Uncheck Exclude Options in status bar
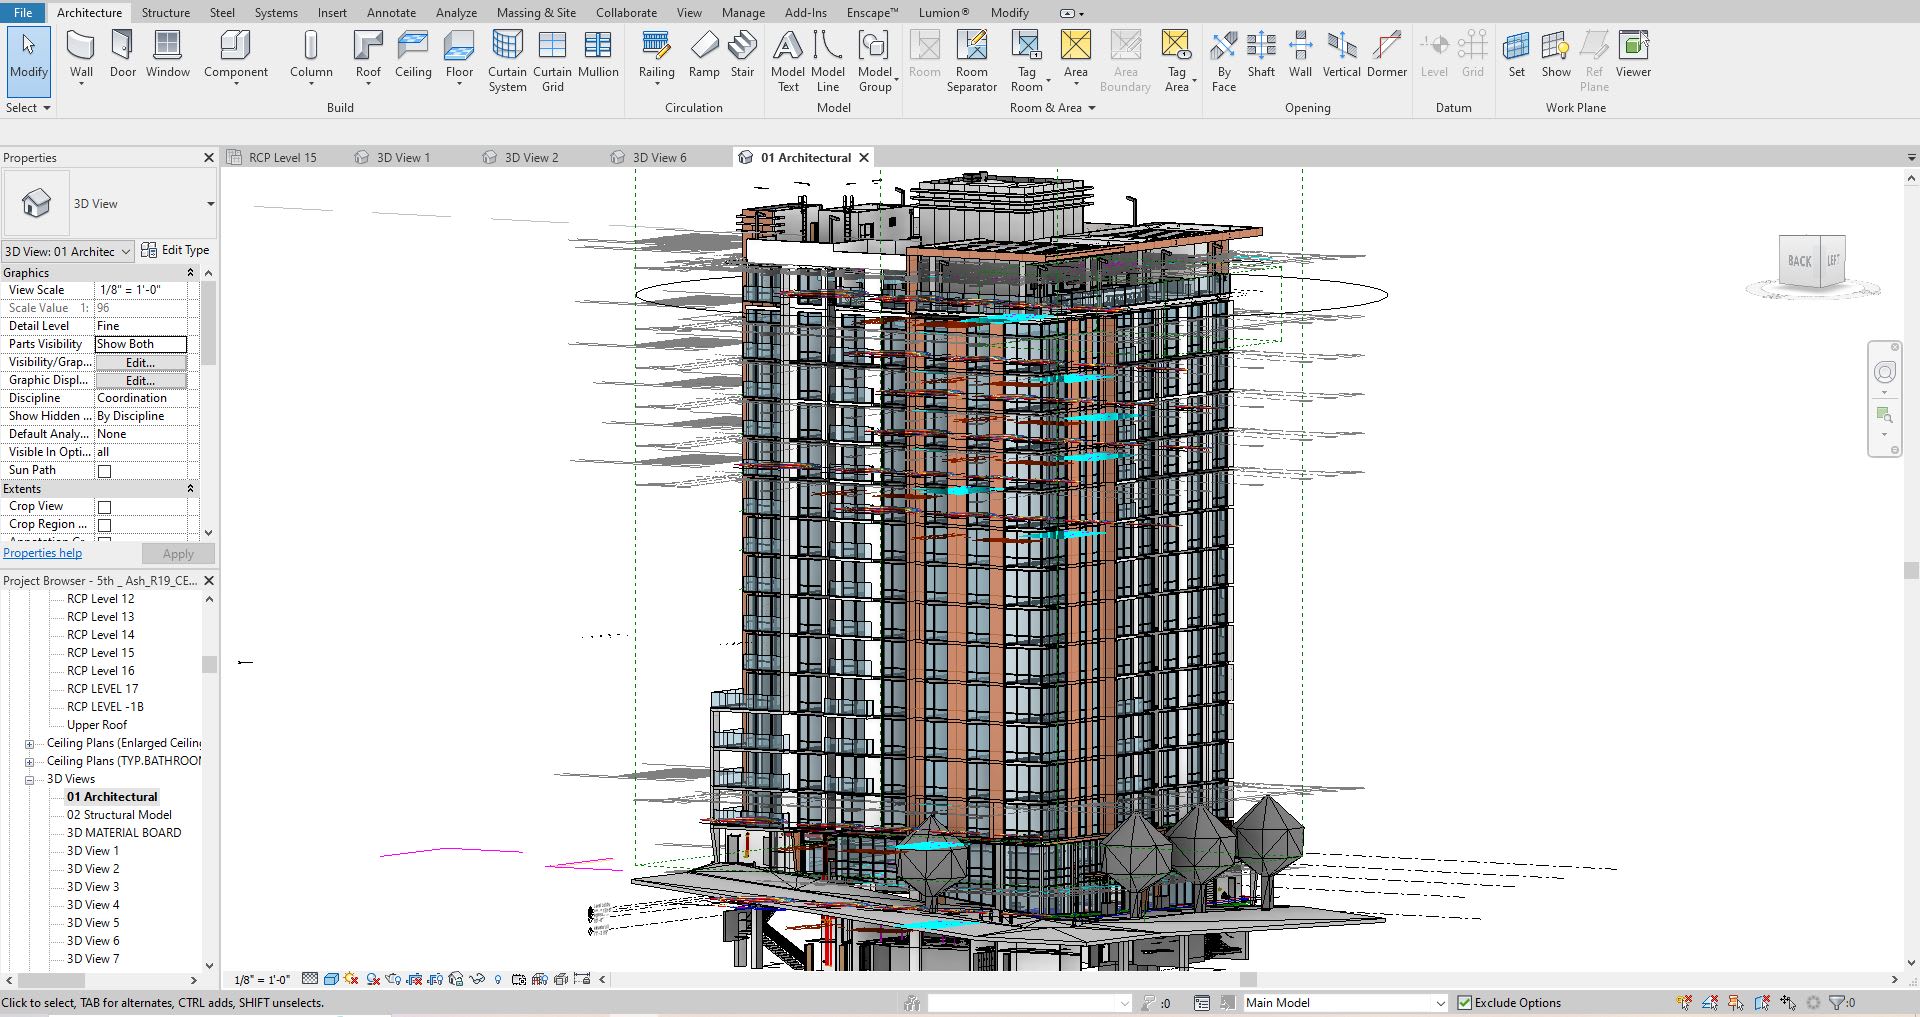1920x1017 pixels. point(1464,1003)
